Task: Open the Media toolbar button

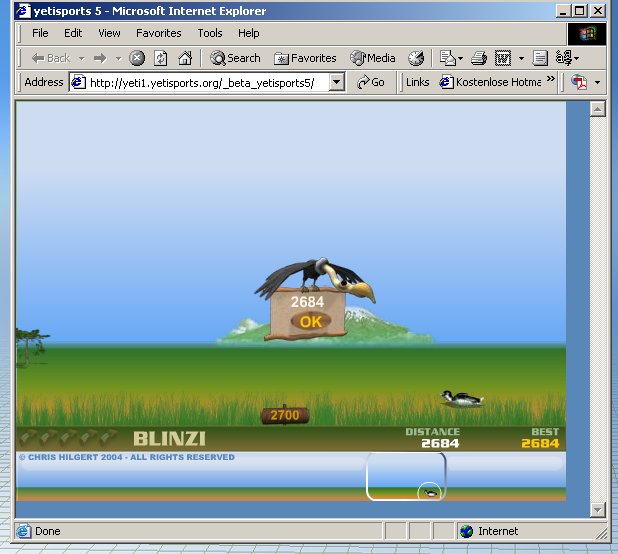Action: (372, 58)
